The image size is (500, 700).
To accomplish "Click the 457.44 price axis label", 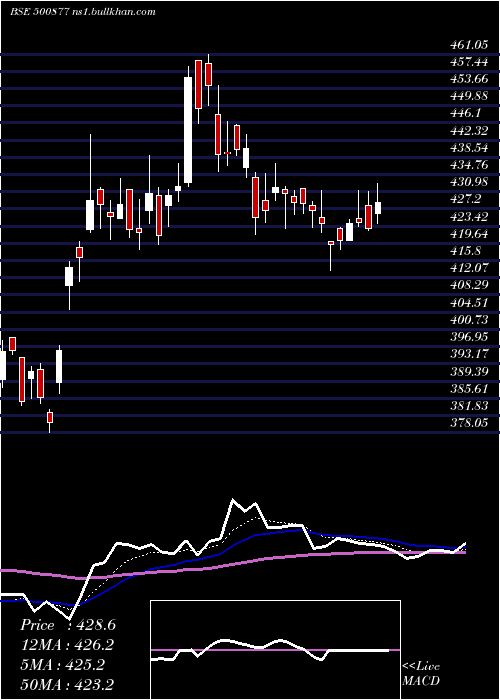I will tap(468, 61).
